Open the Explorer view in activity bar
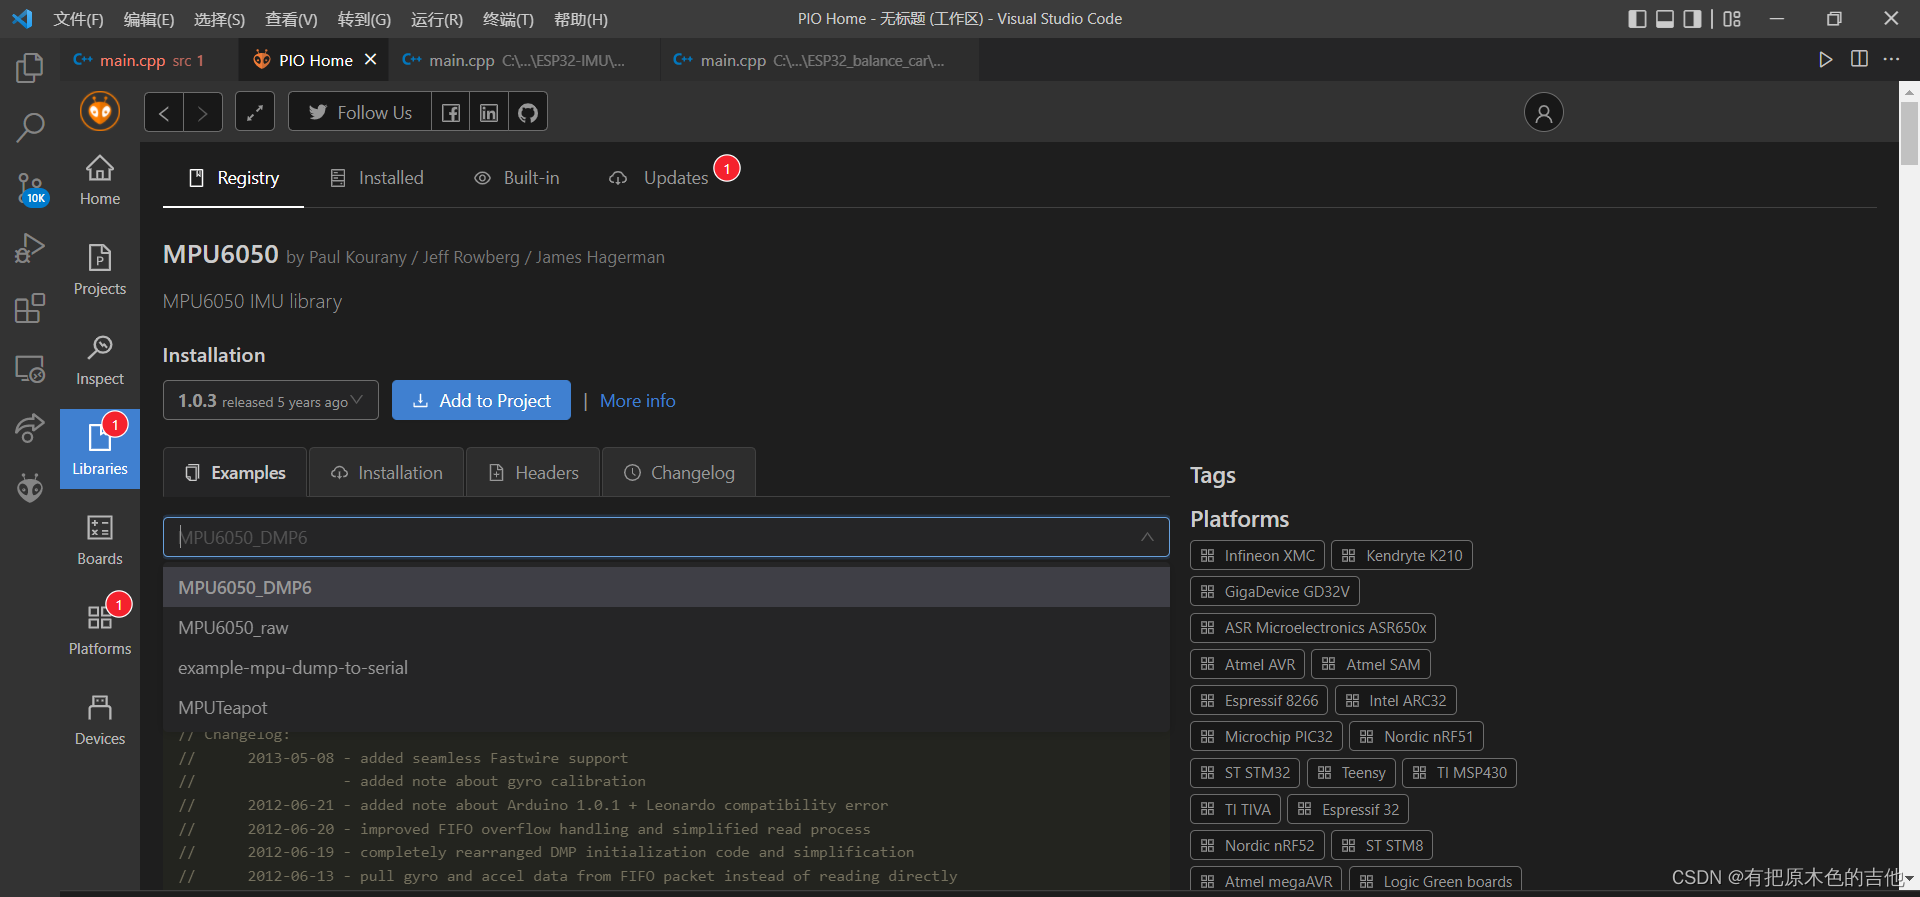 (30, 68)
